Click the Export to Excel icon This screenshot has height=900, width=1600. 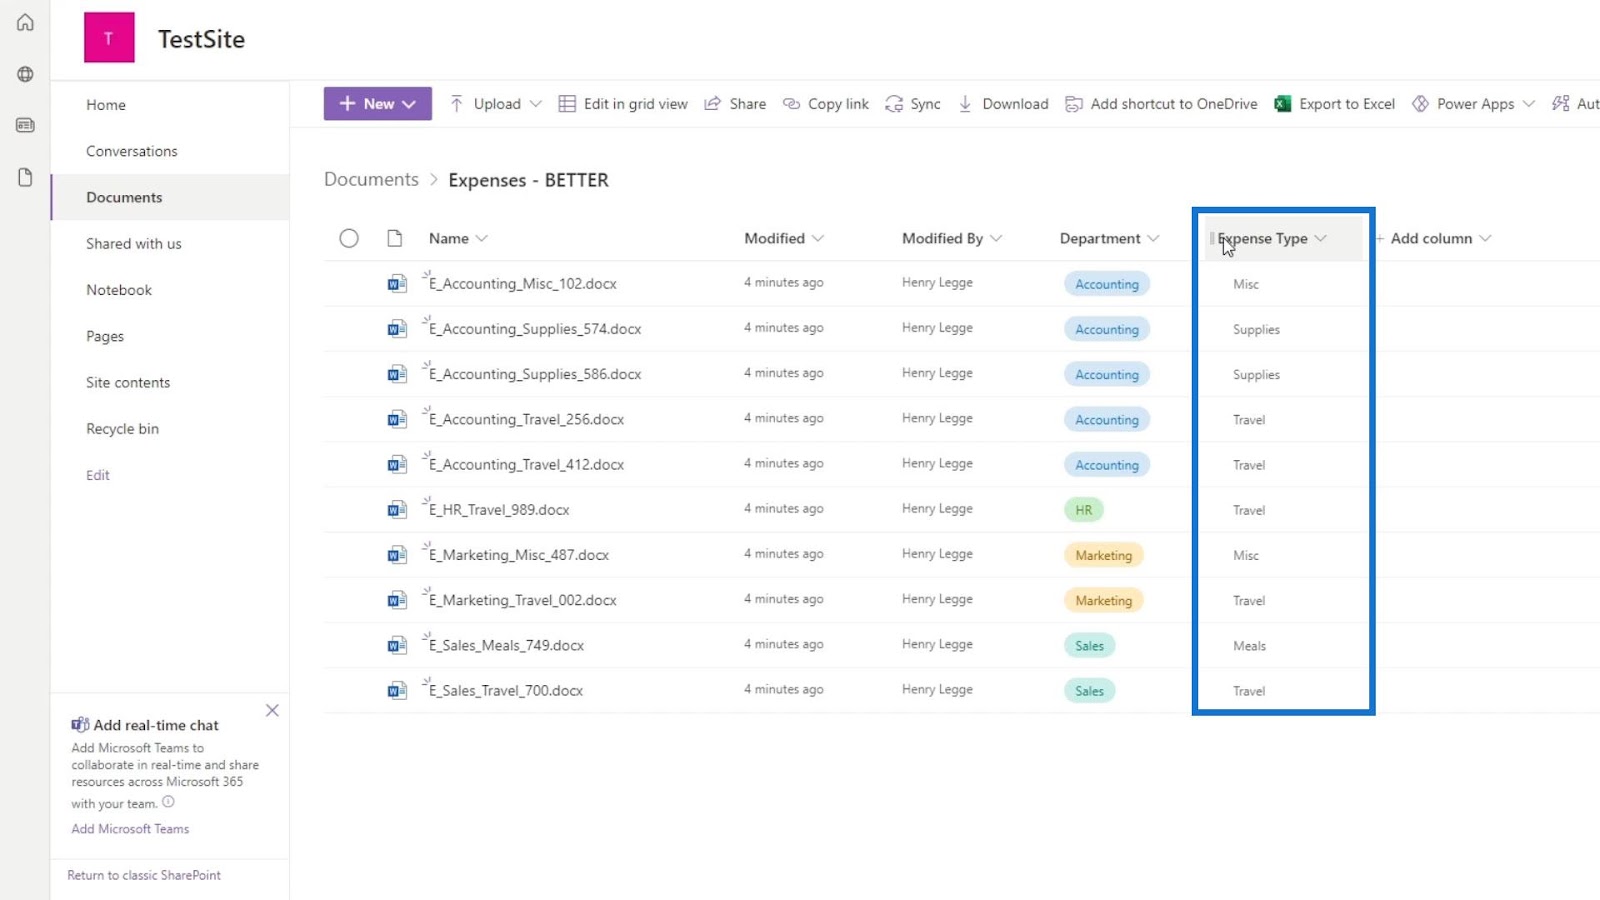pos(1282,104)
